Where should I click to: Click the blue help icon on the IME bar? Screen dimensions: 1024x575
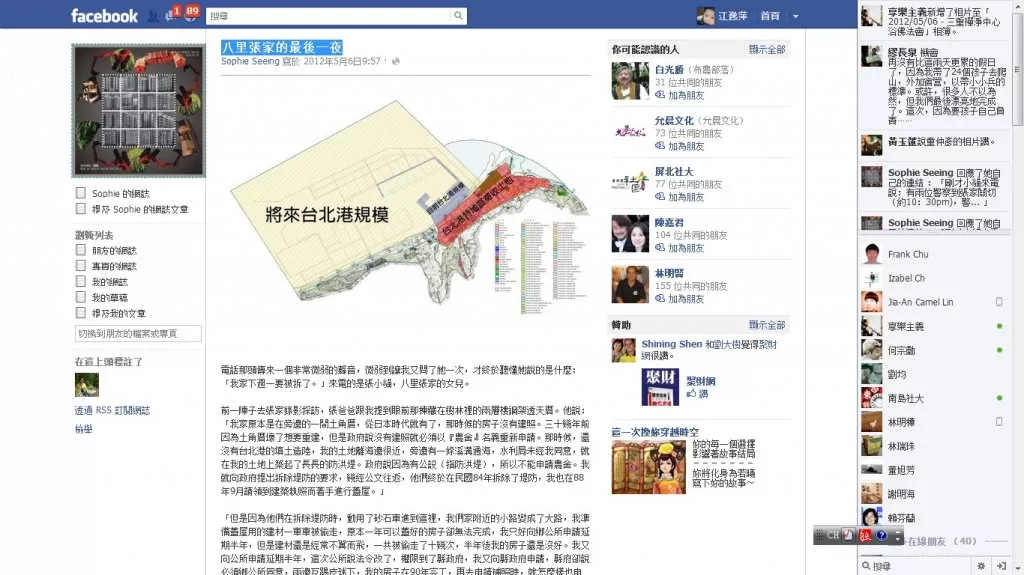click(881, 535)
